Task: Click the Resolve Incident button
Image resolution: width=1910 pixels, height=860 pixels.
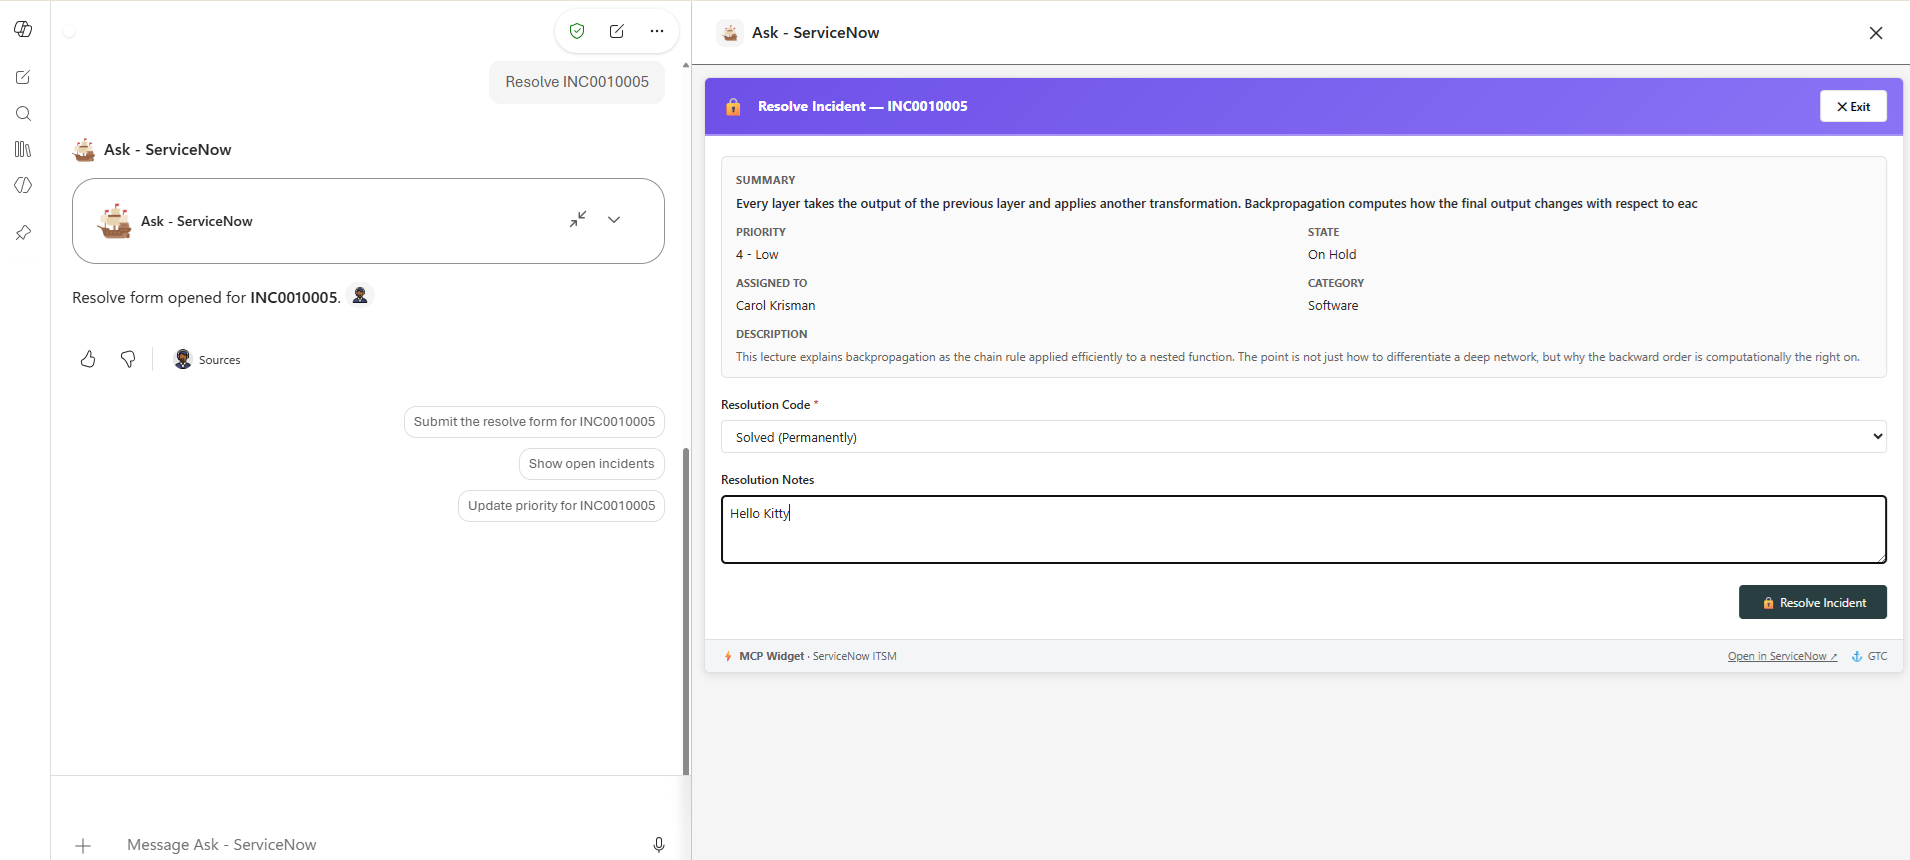Action: pyautogui.click(x=1812, y=603)
